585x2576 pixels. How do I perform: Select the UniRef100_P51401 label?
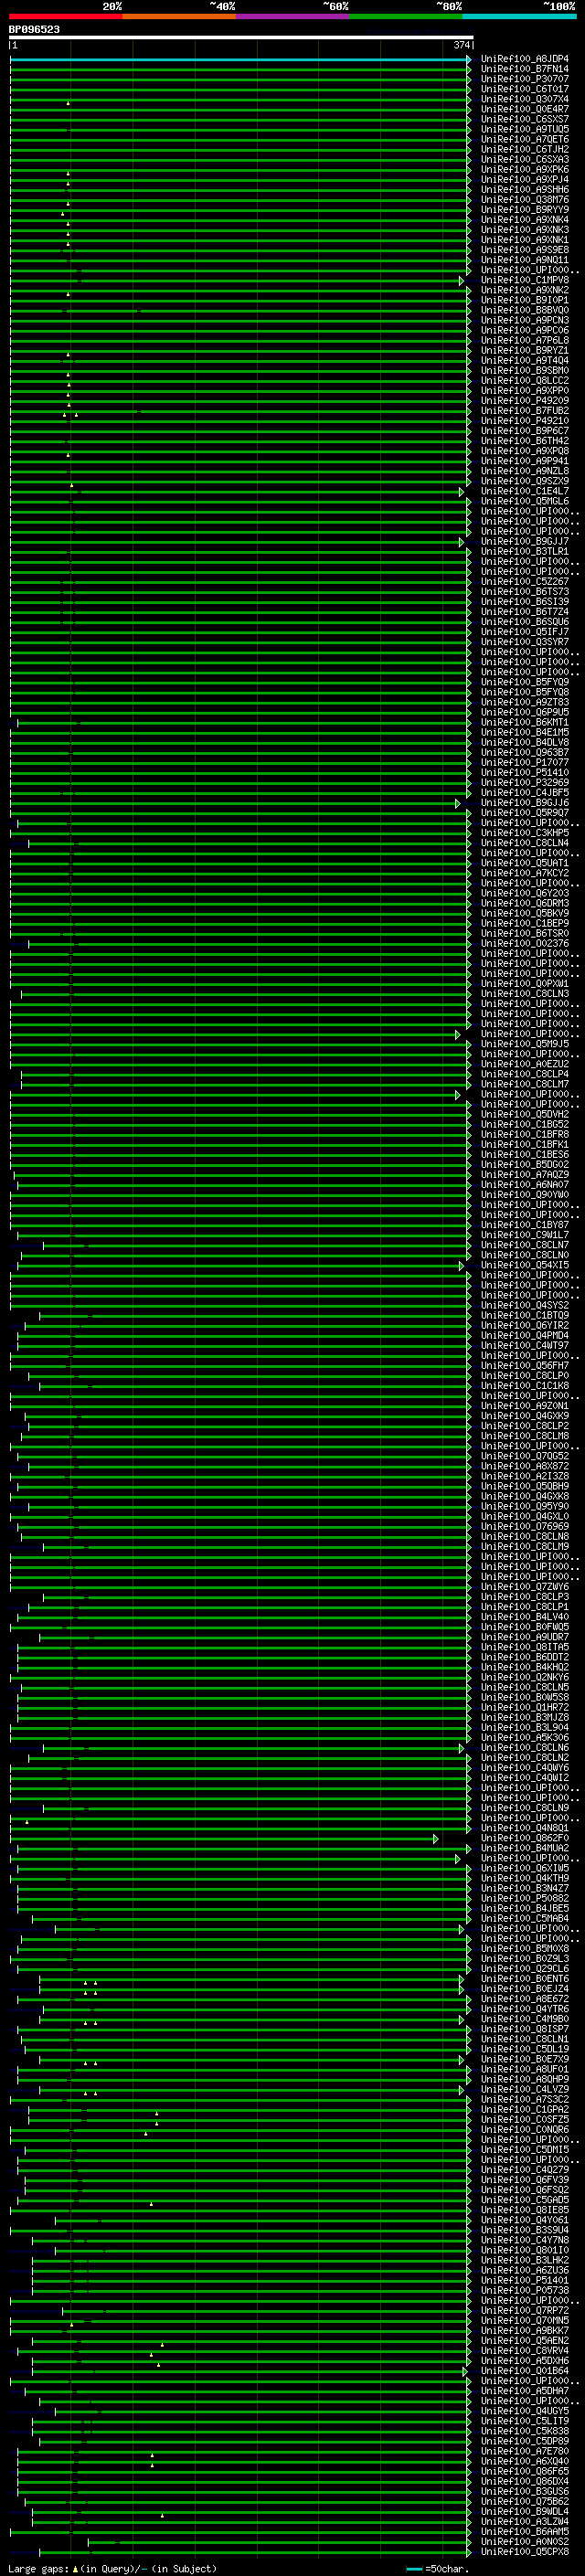point(525,2280)
